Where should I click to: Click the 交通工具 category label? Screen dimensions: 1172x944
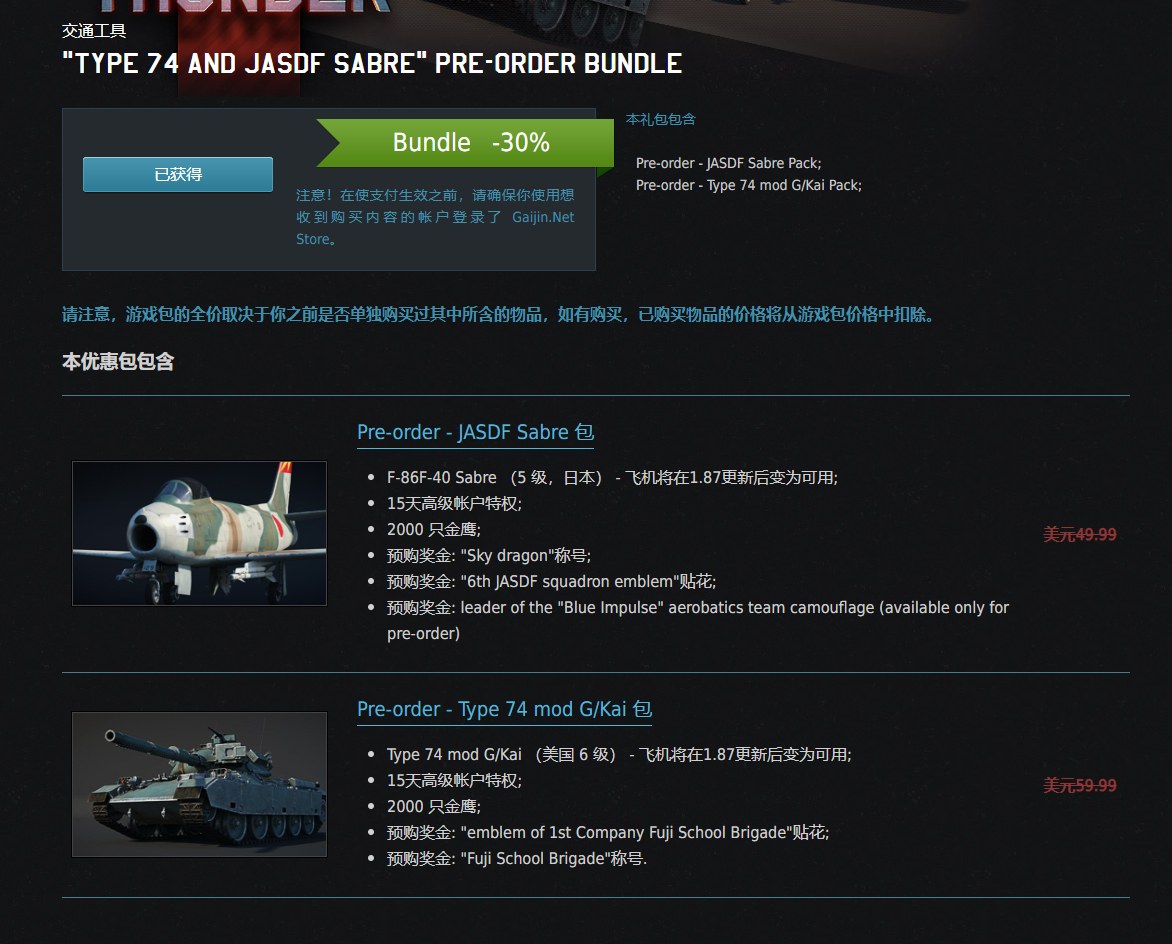point(94,31)
